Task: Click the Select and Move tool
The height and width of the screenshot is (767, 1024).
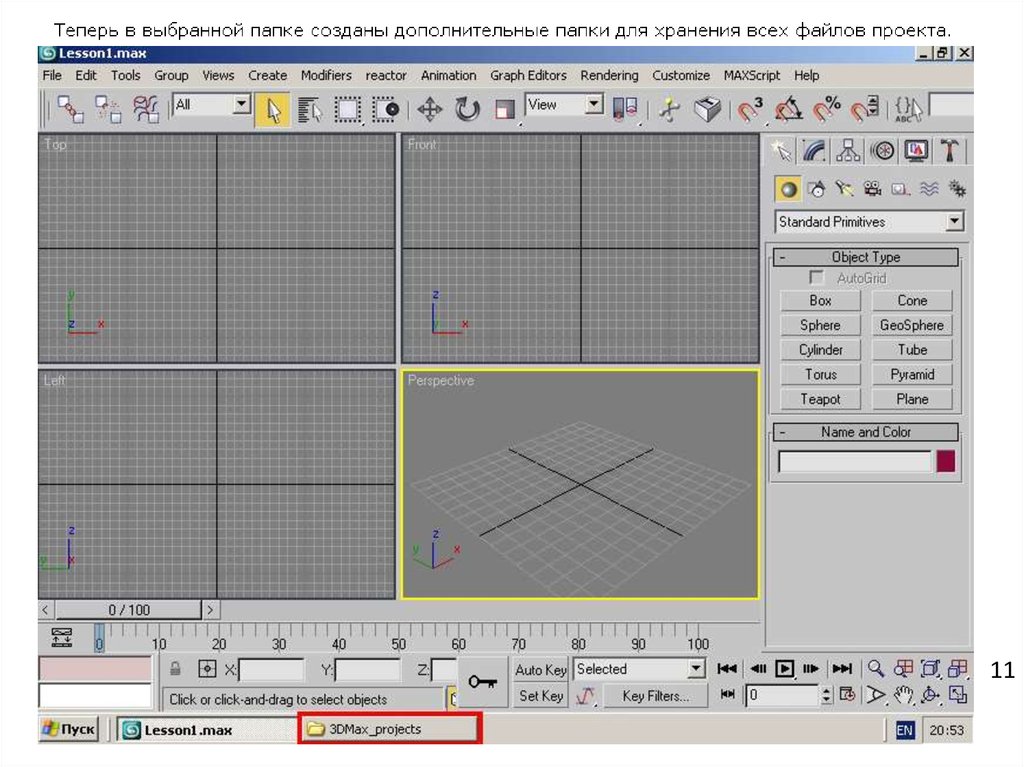Action: [429, 109]
